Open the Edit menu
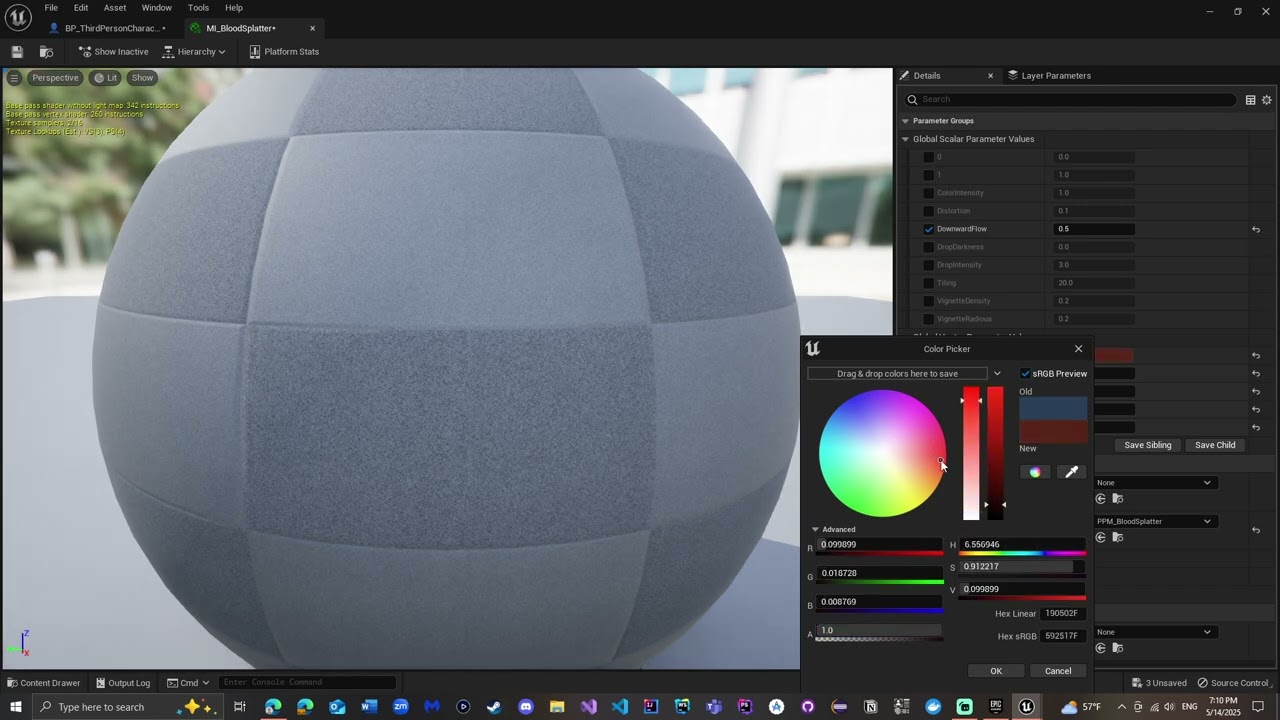 [x=81, y=8]
